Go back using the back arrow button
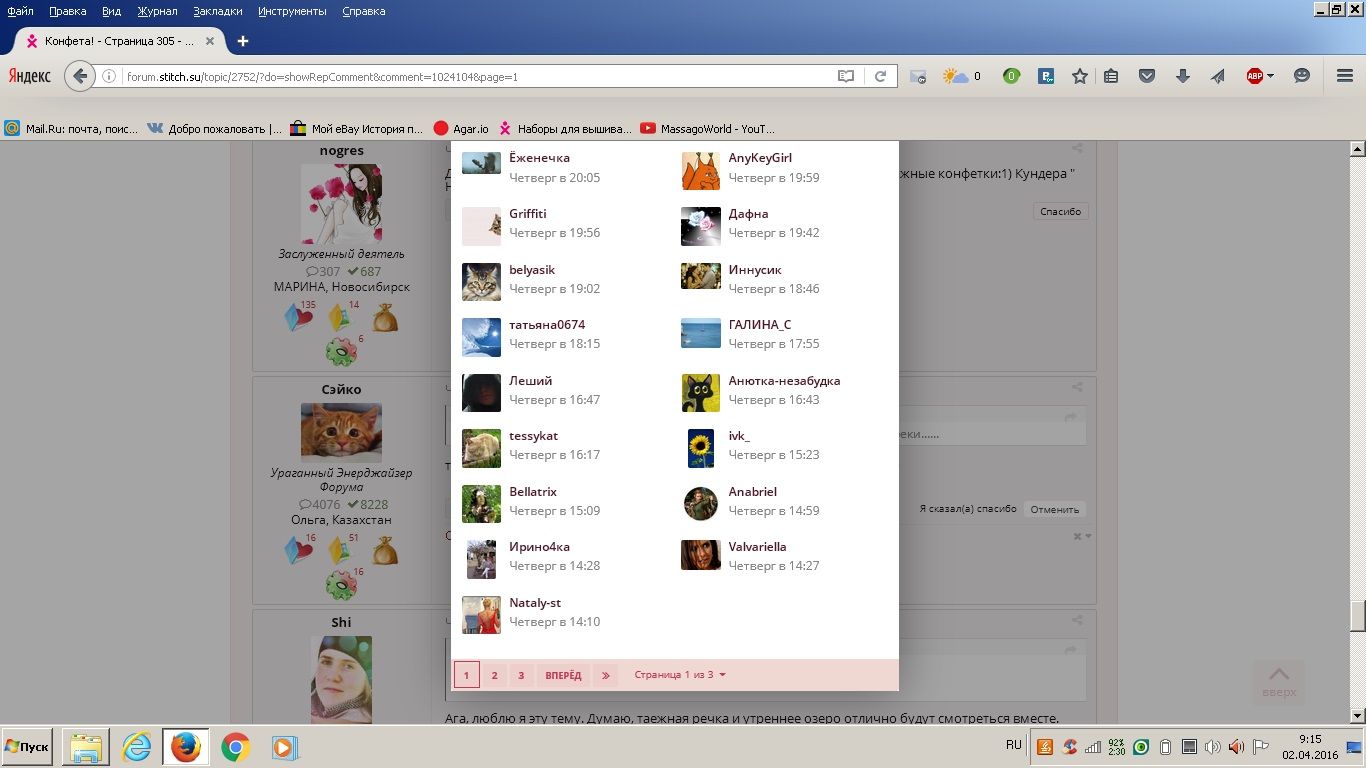1366x768 pixels. pyautogui.click(x=80, y=76)
